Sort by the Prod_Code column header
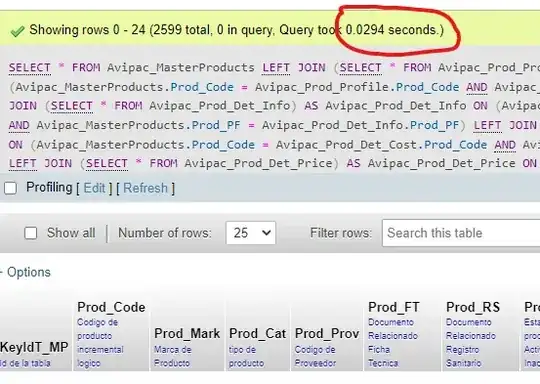 pos(111,307)
